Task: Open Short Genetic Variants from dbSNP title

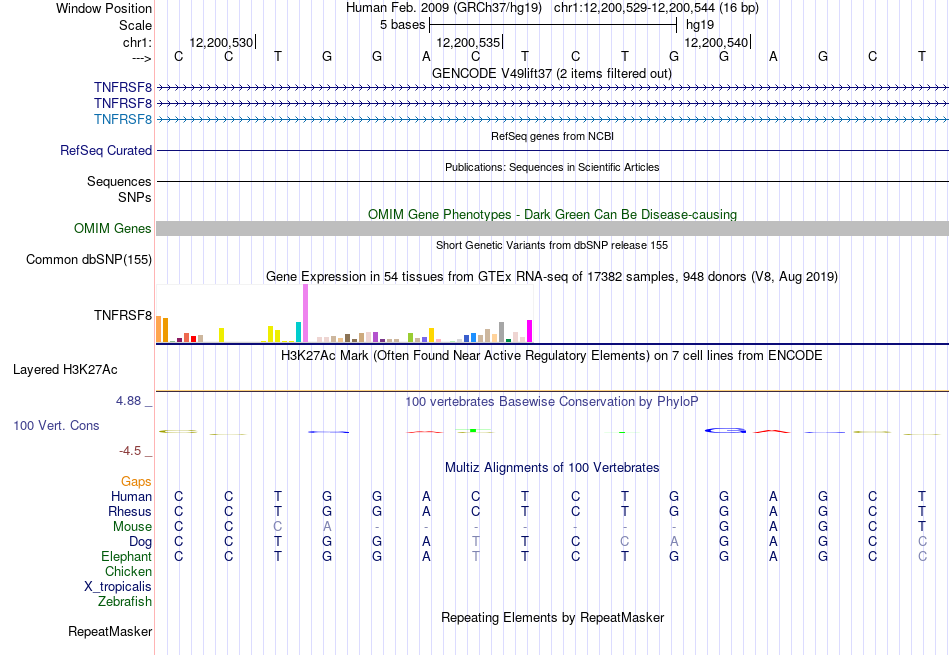Action: [x=552, y=245]
